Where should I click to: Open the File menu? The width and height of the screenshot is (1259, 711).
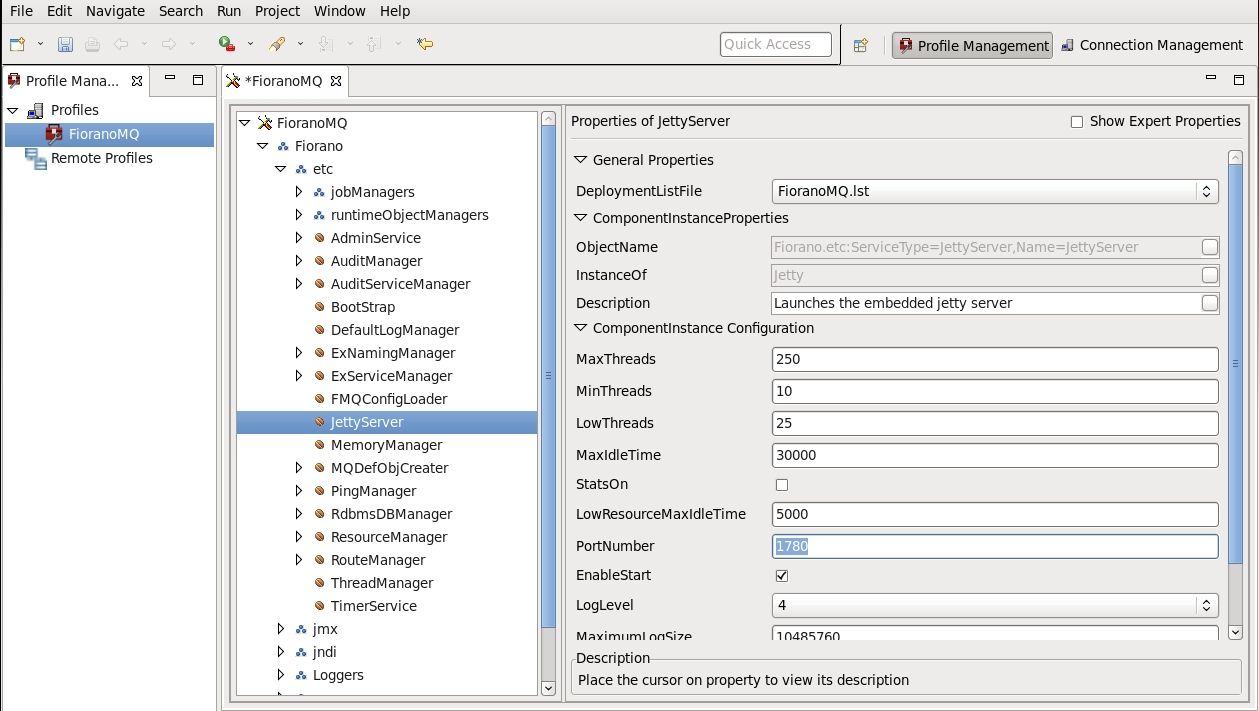point(21,11)
